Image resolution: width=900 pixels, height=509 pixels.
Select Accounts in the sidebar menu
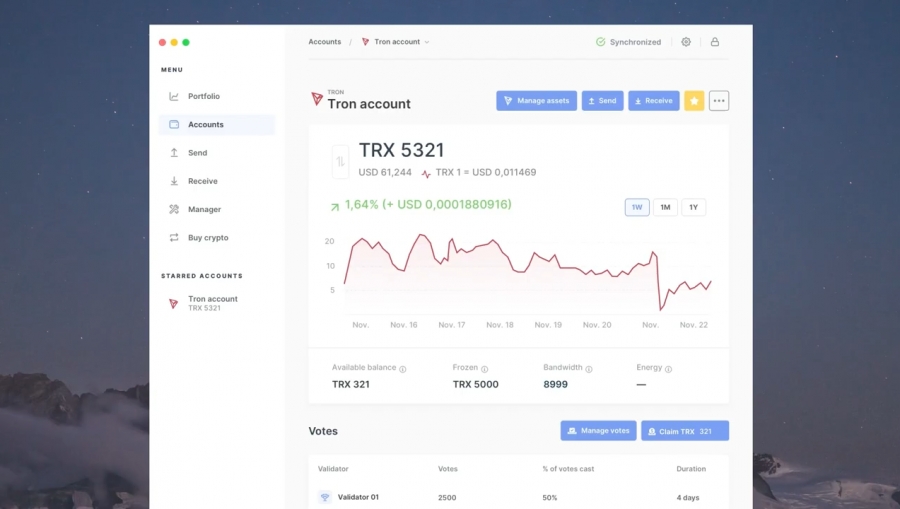pyautogui.click(x=216, y=125)
